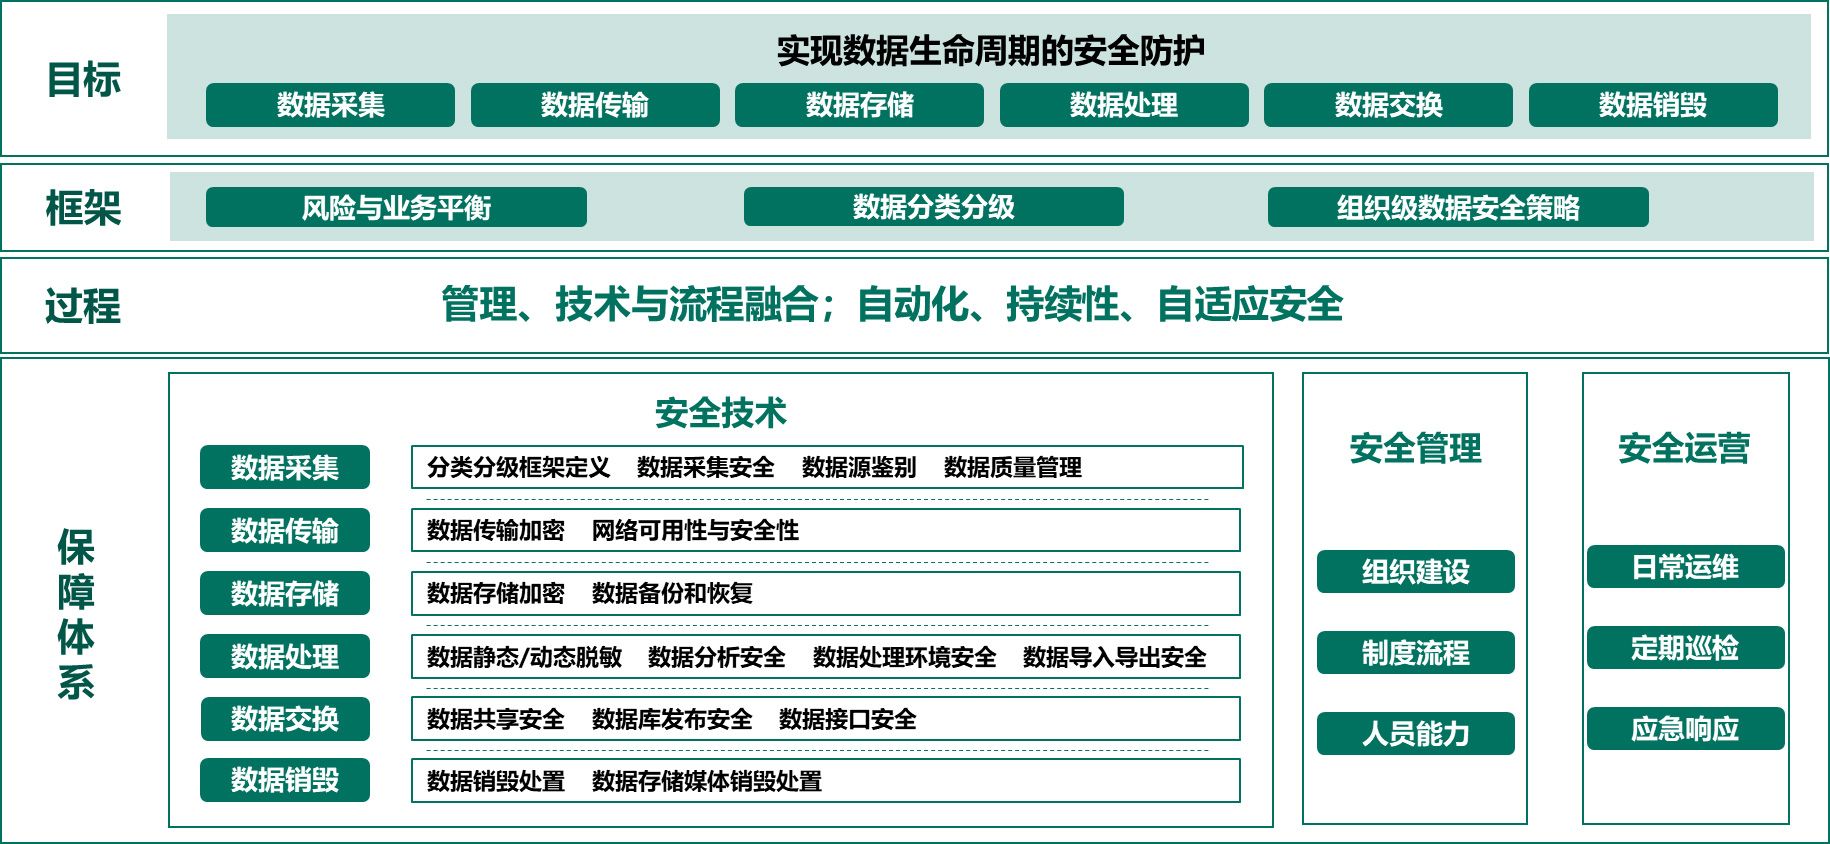1830x844 pixels.
Task: Click the 安全运营 heading
Action: coord(1685,448)
